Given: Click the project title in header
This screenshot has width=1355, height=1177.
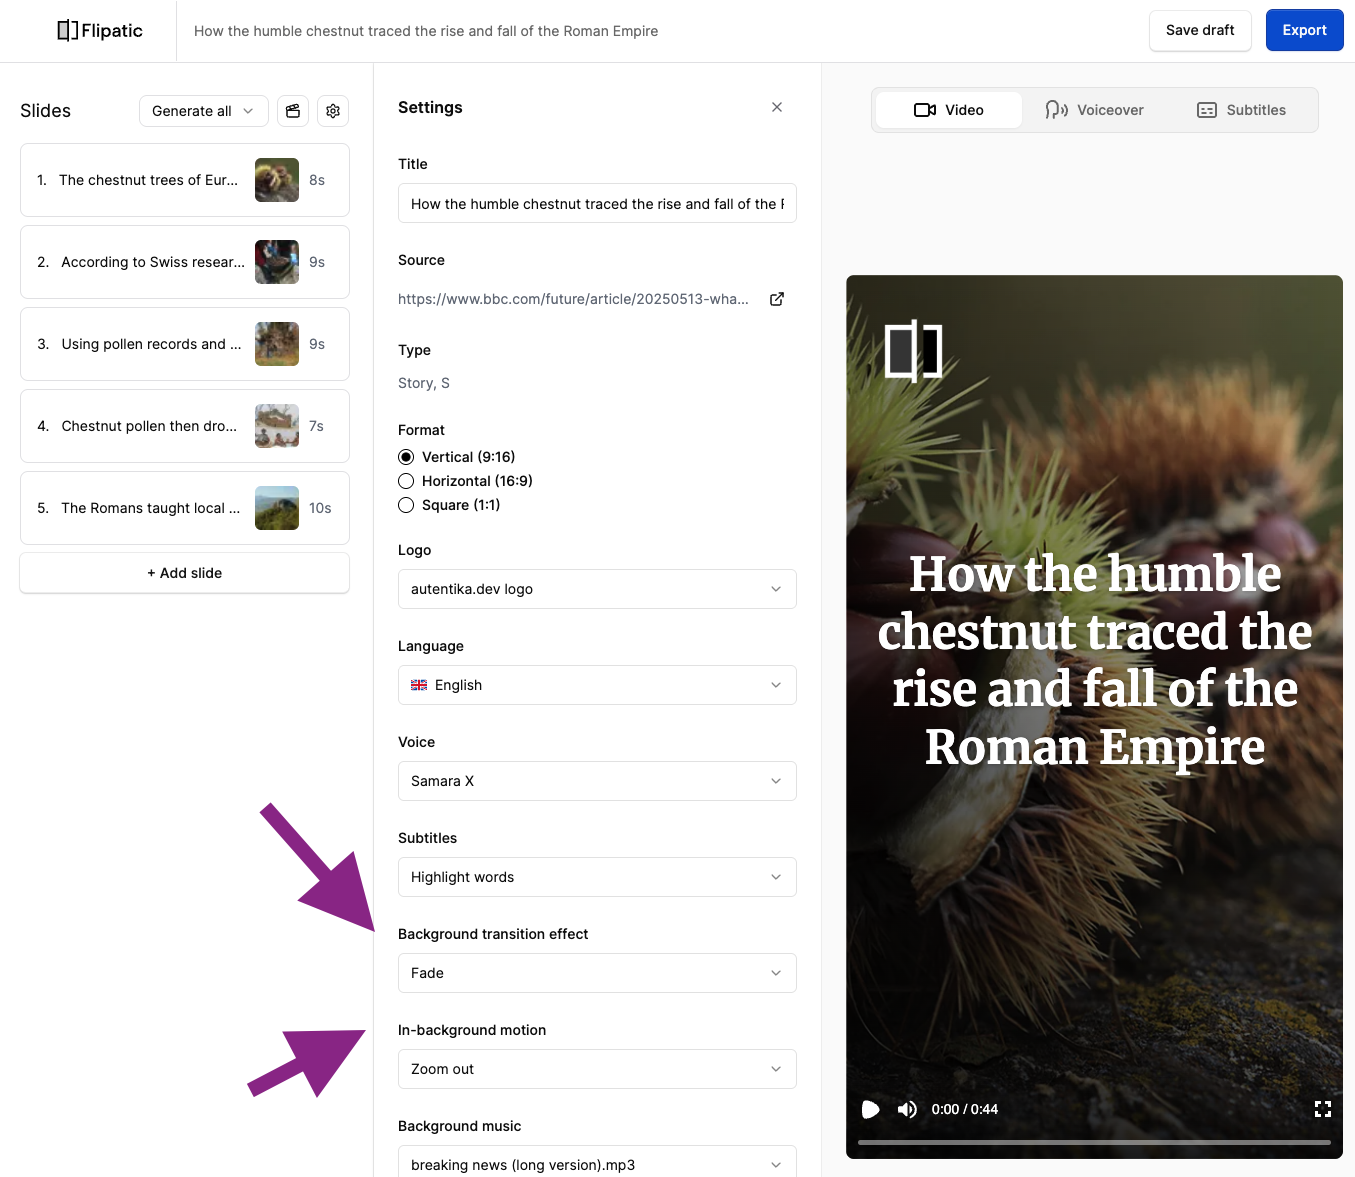Looking at the screenshot, I should [426, 31].
